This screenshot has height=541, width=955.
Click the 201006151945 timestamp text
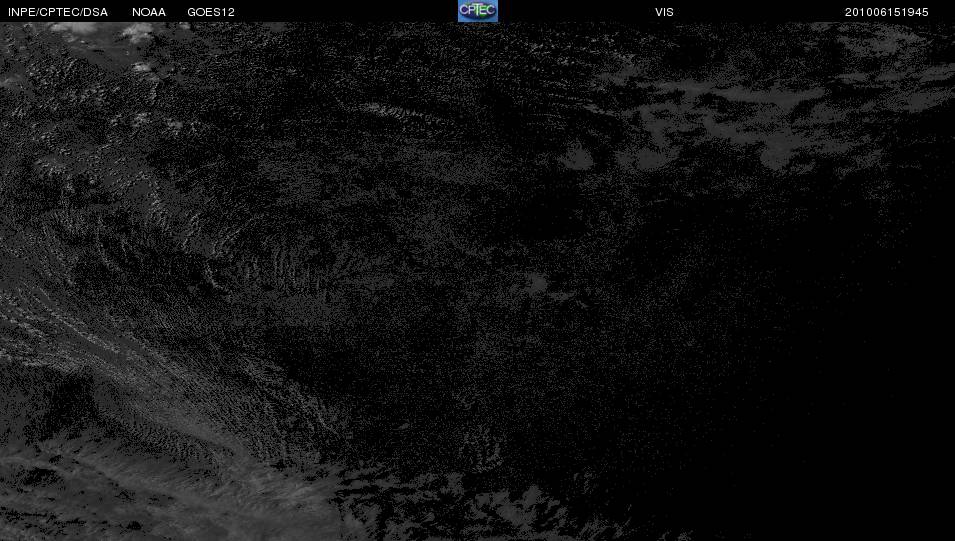pyautogui.click(x=886, y=12)
